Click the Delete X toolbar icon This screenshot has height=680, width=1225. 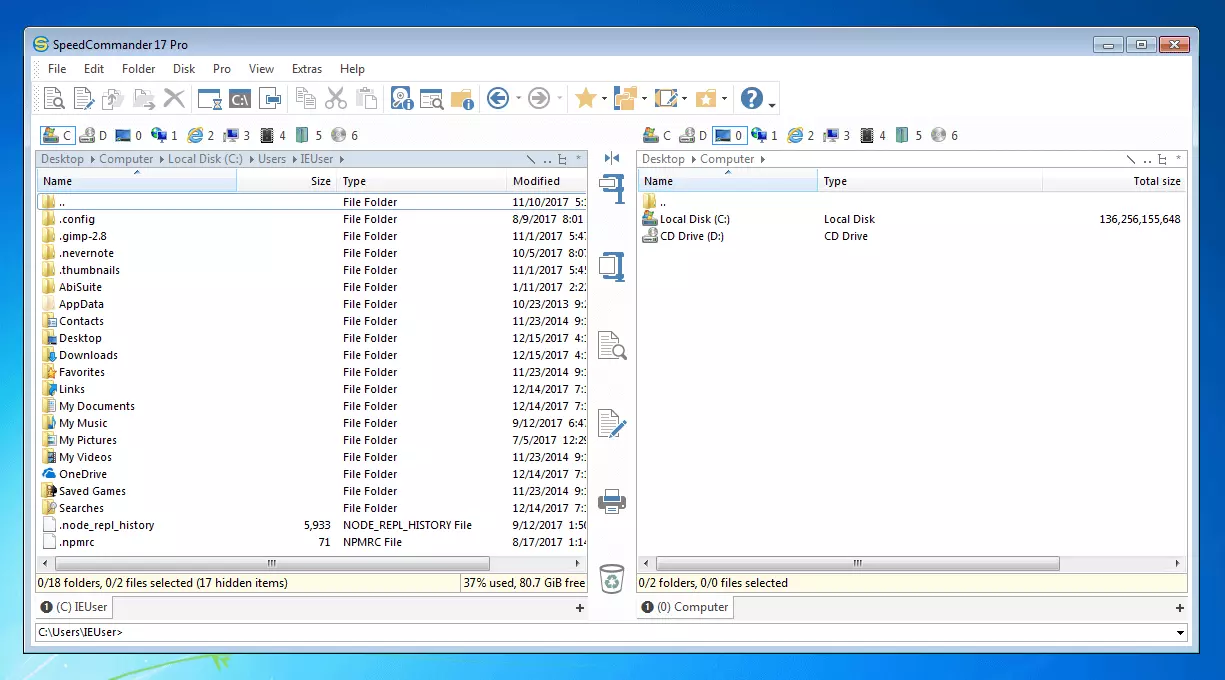point(175,98)
